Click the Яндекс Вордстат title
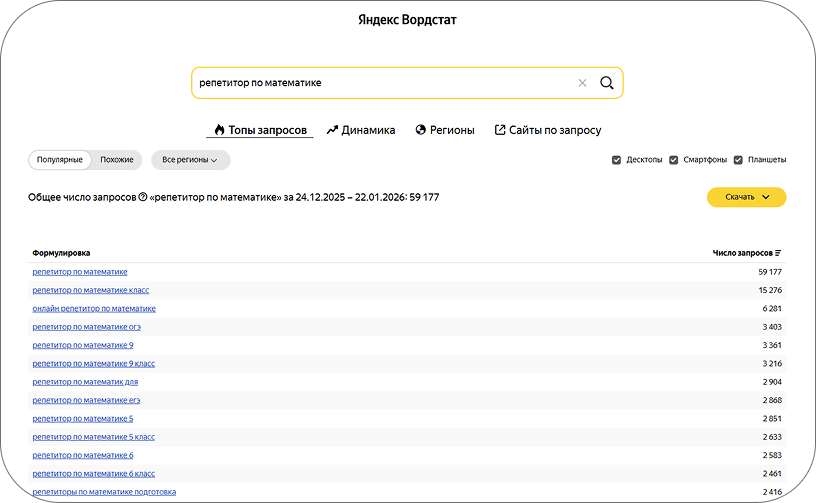The width and height of the screenshot is (816, 503). (407, 20)
